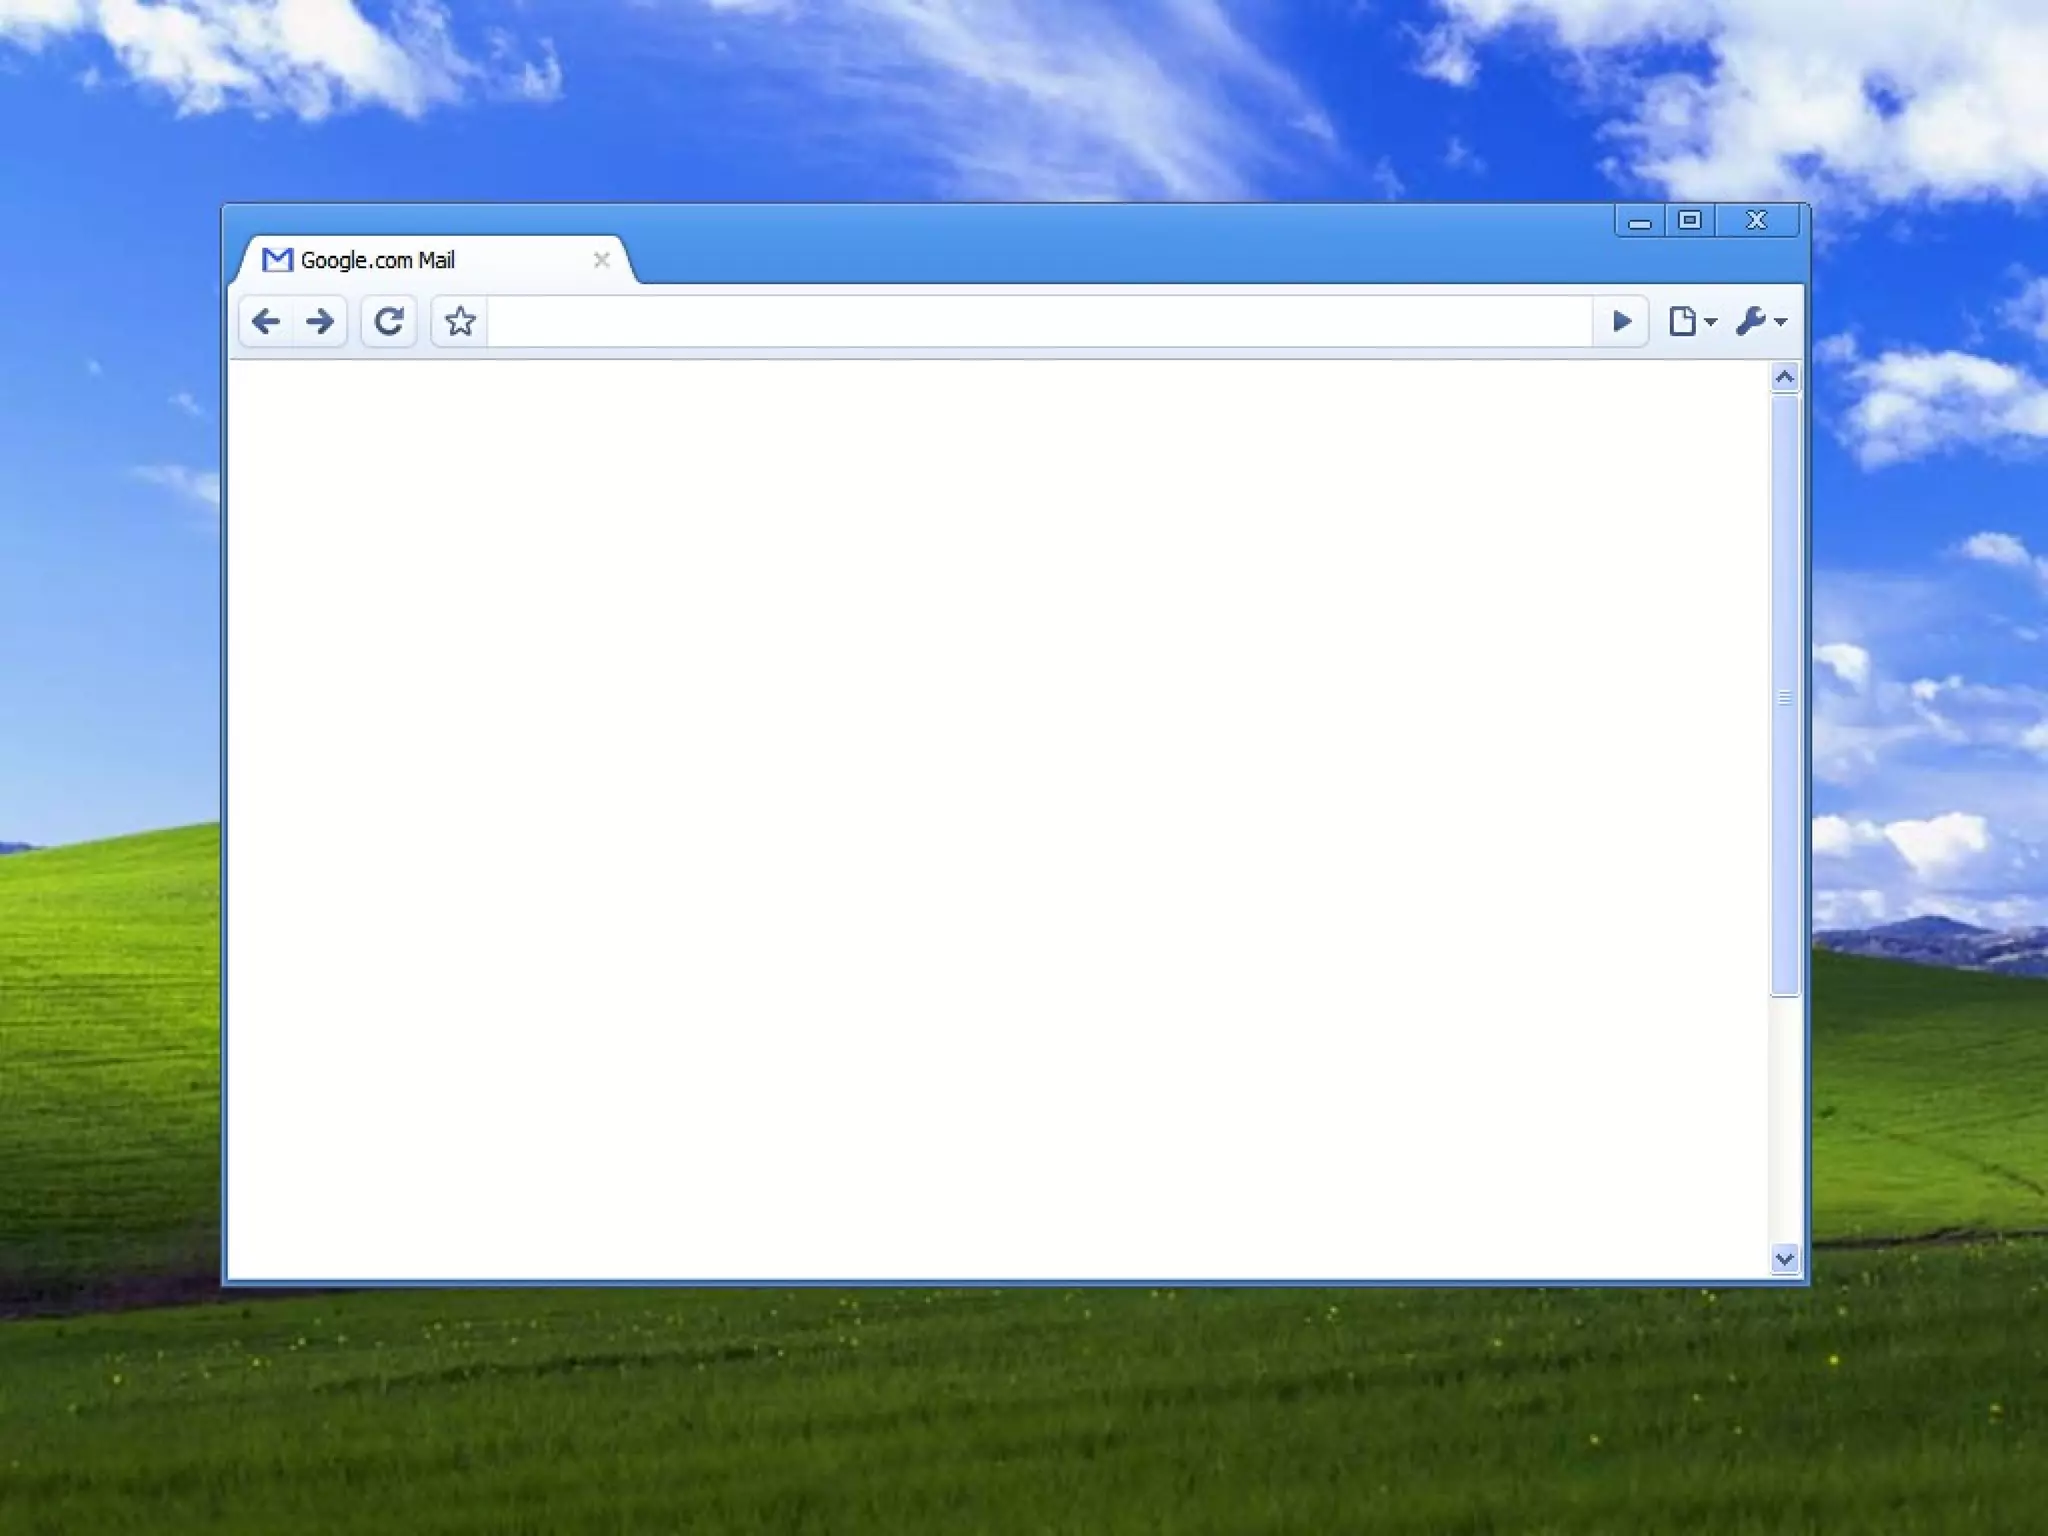The image size is (2048, 1536).
Task: Click the Back arrow button
Action: point(266,322)
